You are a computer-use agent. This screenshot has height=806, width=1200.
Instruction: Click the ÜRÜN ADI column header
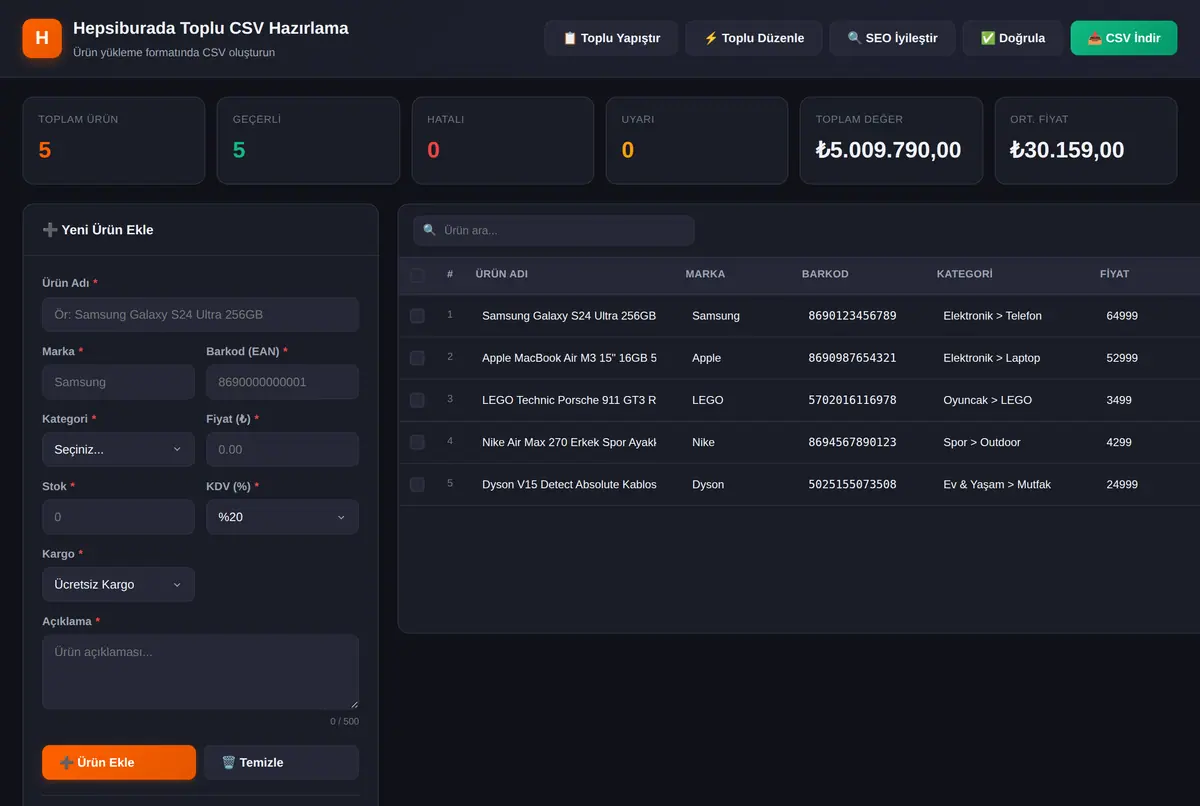(502, 274)
